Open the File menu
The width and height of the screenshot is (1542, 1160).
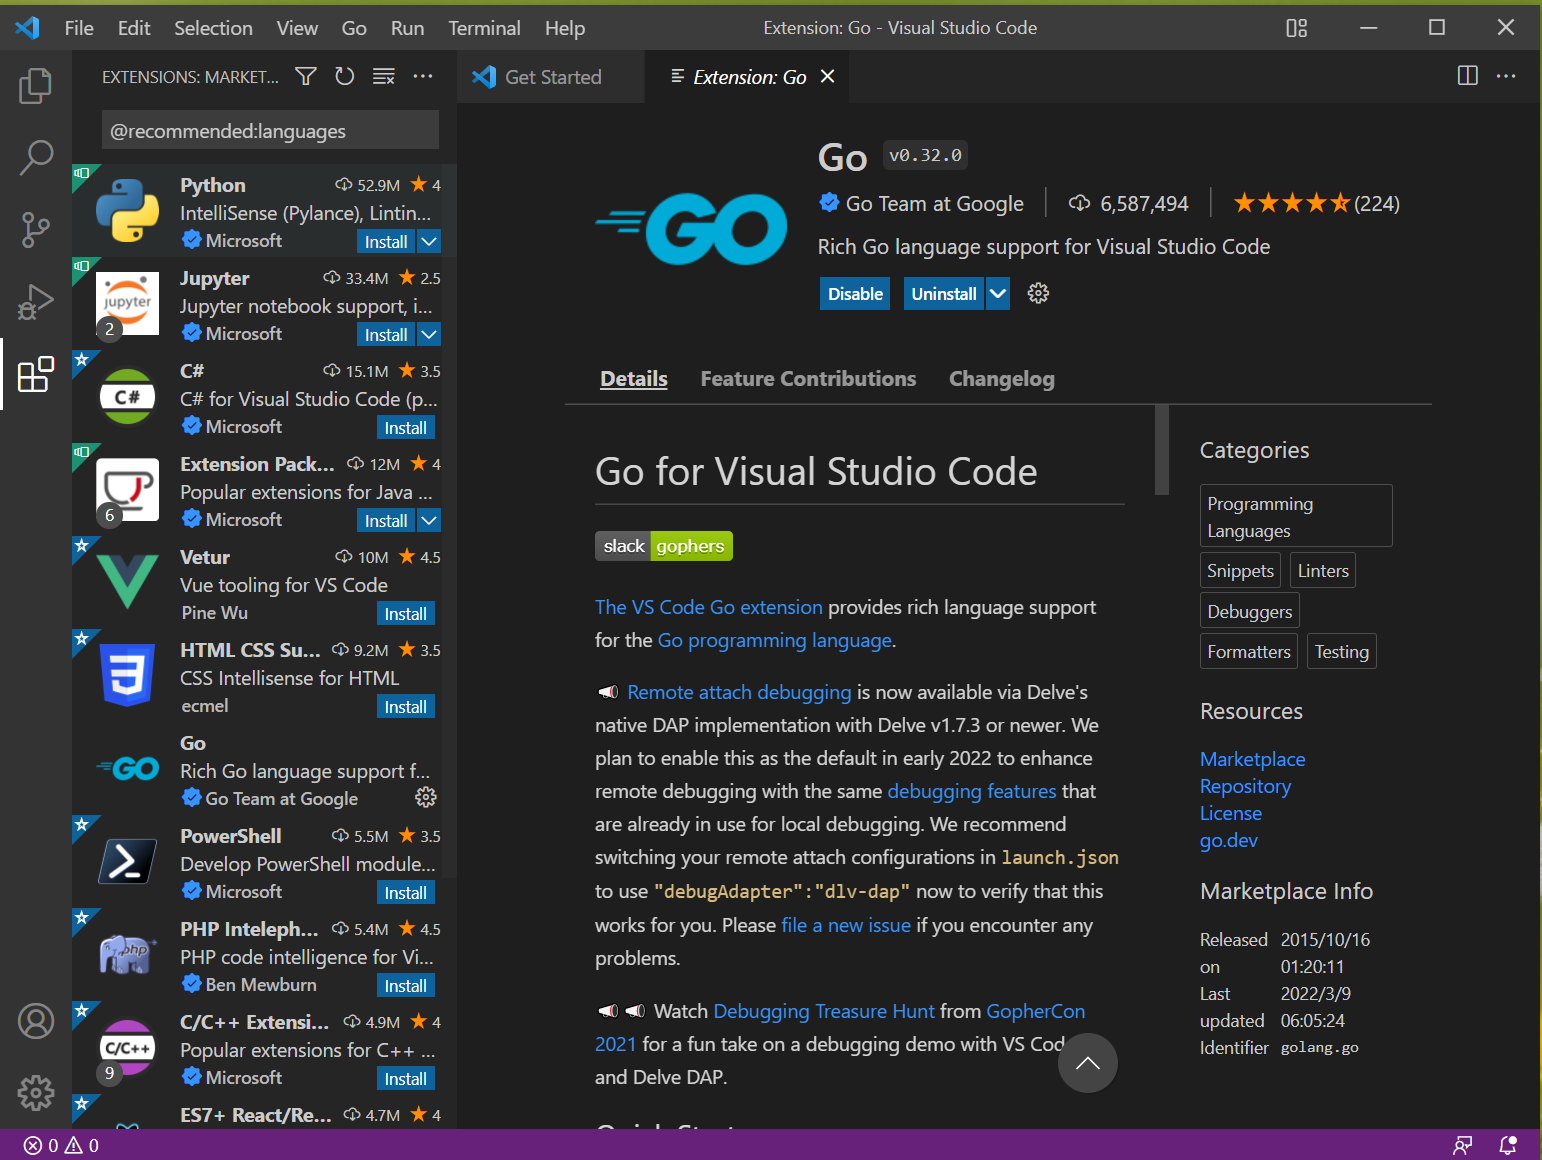click(x=79, y=28)
